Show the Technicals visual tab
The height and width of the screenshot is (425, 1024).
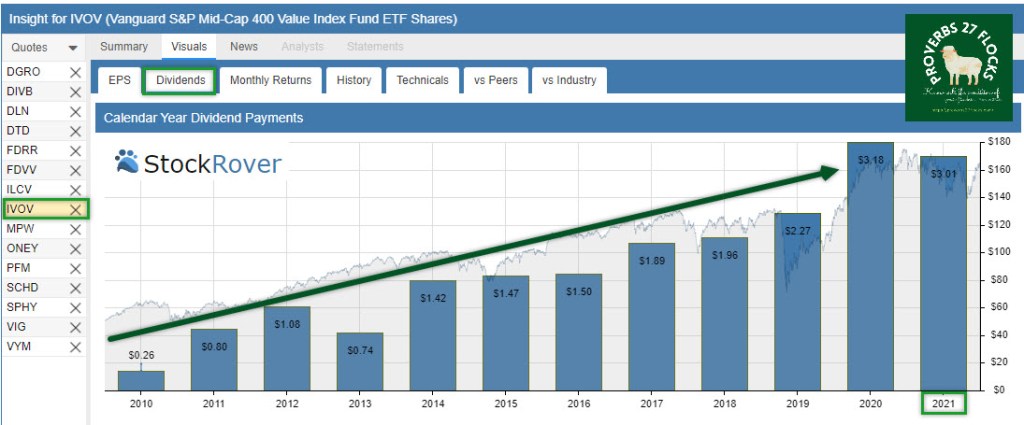[x=424, y=80]
